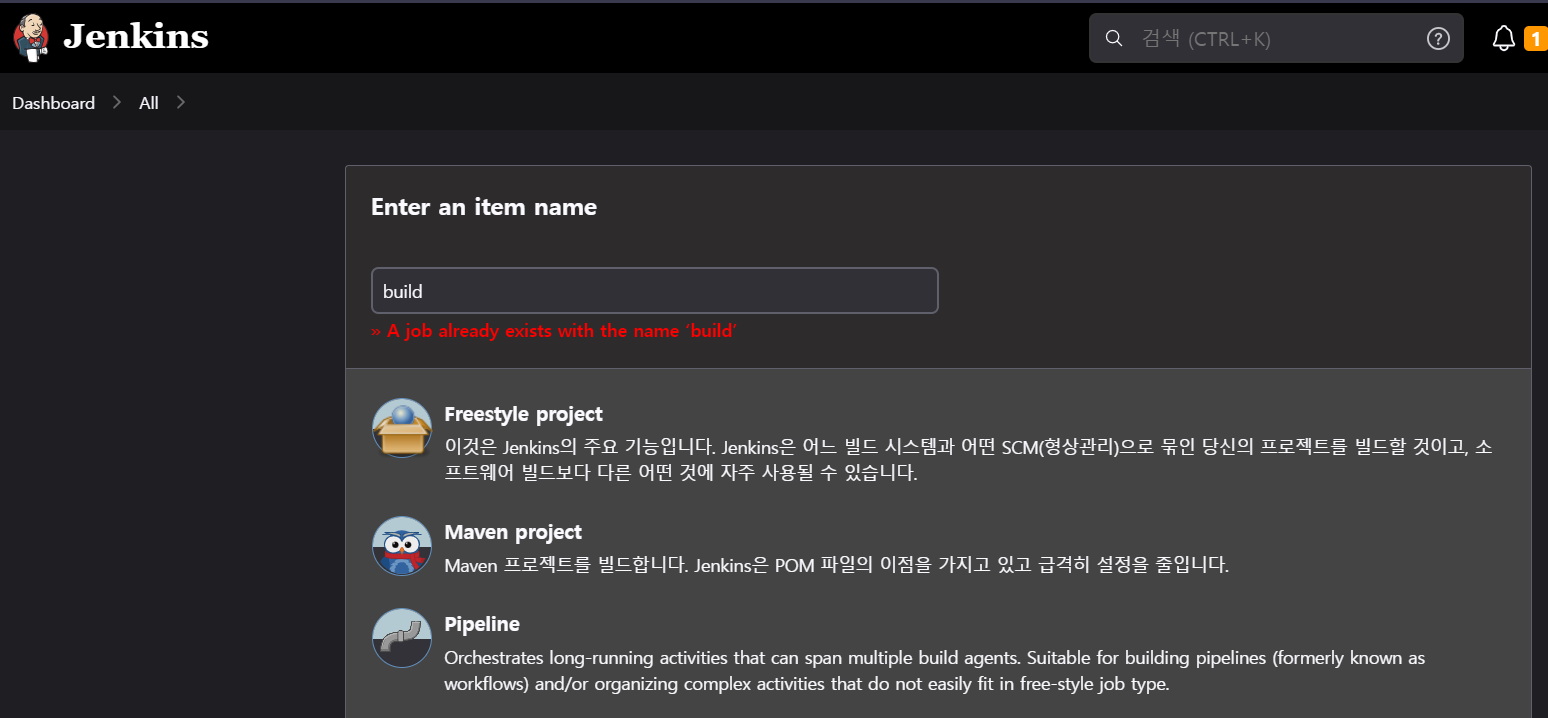Open the Jenkins butler logo icon

click(x=31, y=38)
